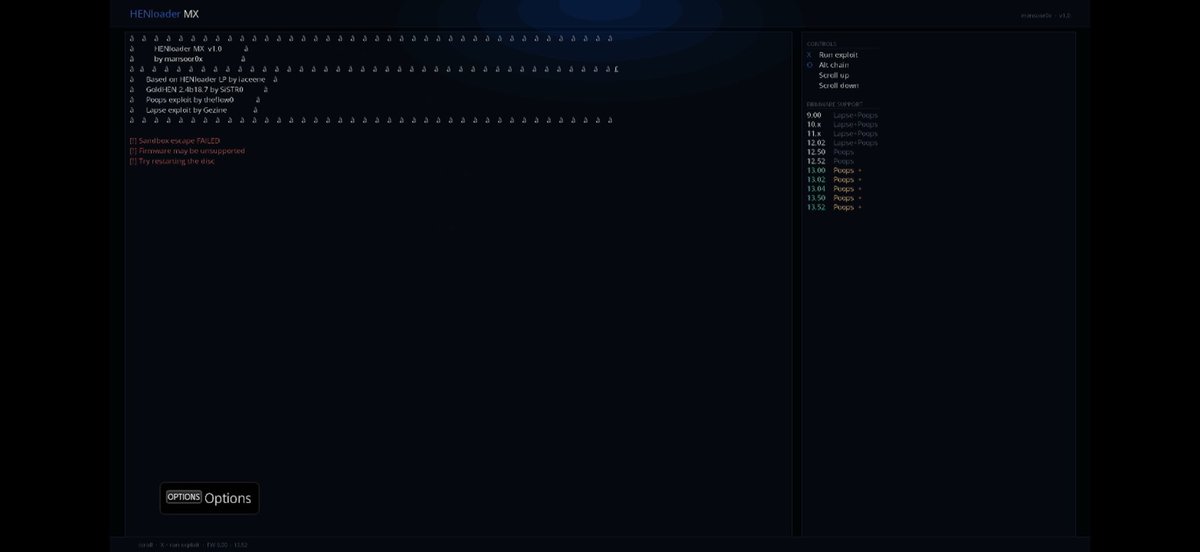Select firmware row 12.02
The image size is (1200, 552).
pos(842,143)
